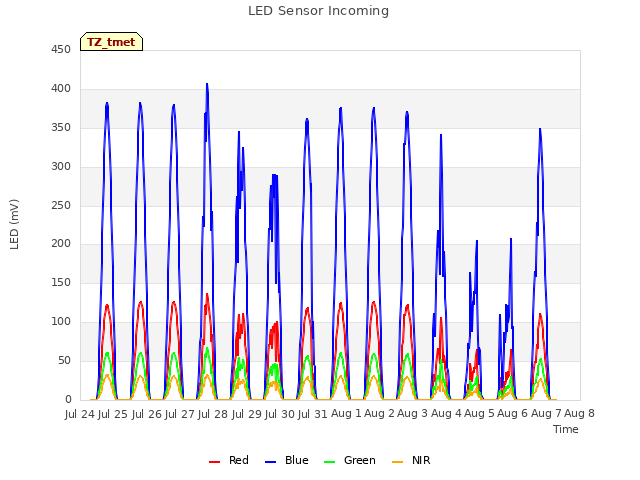The height and width of the screenshot is (480, 640).
Task: Click the Jul 31 x-axis date label
Action: pos(313,414)
